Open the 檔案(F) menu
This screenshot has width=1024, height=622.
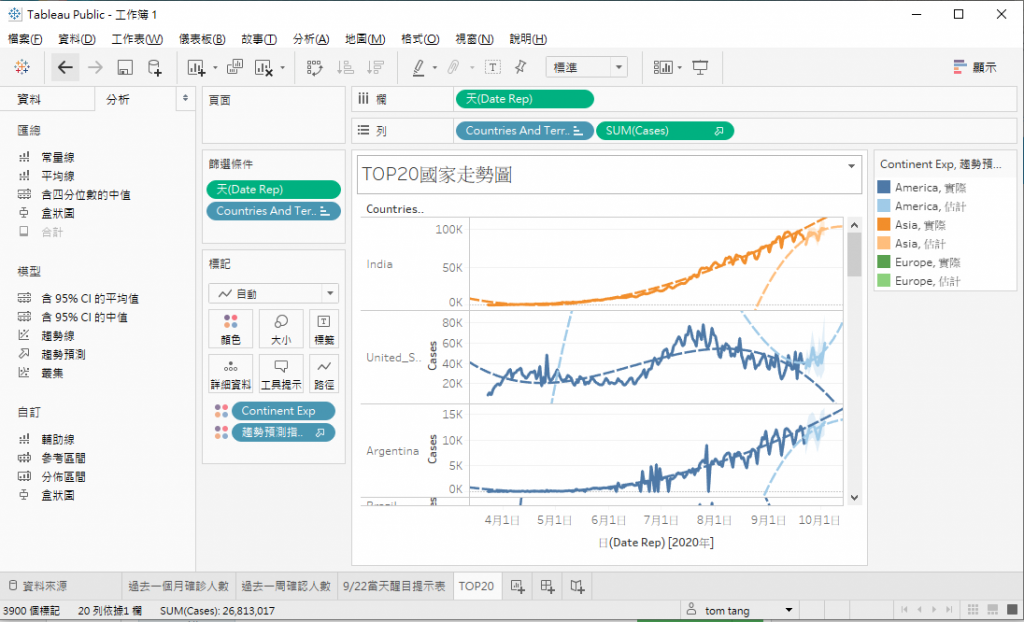point(25,39)
